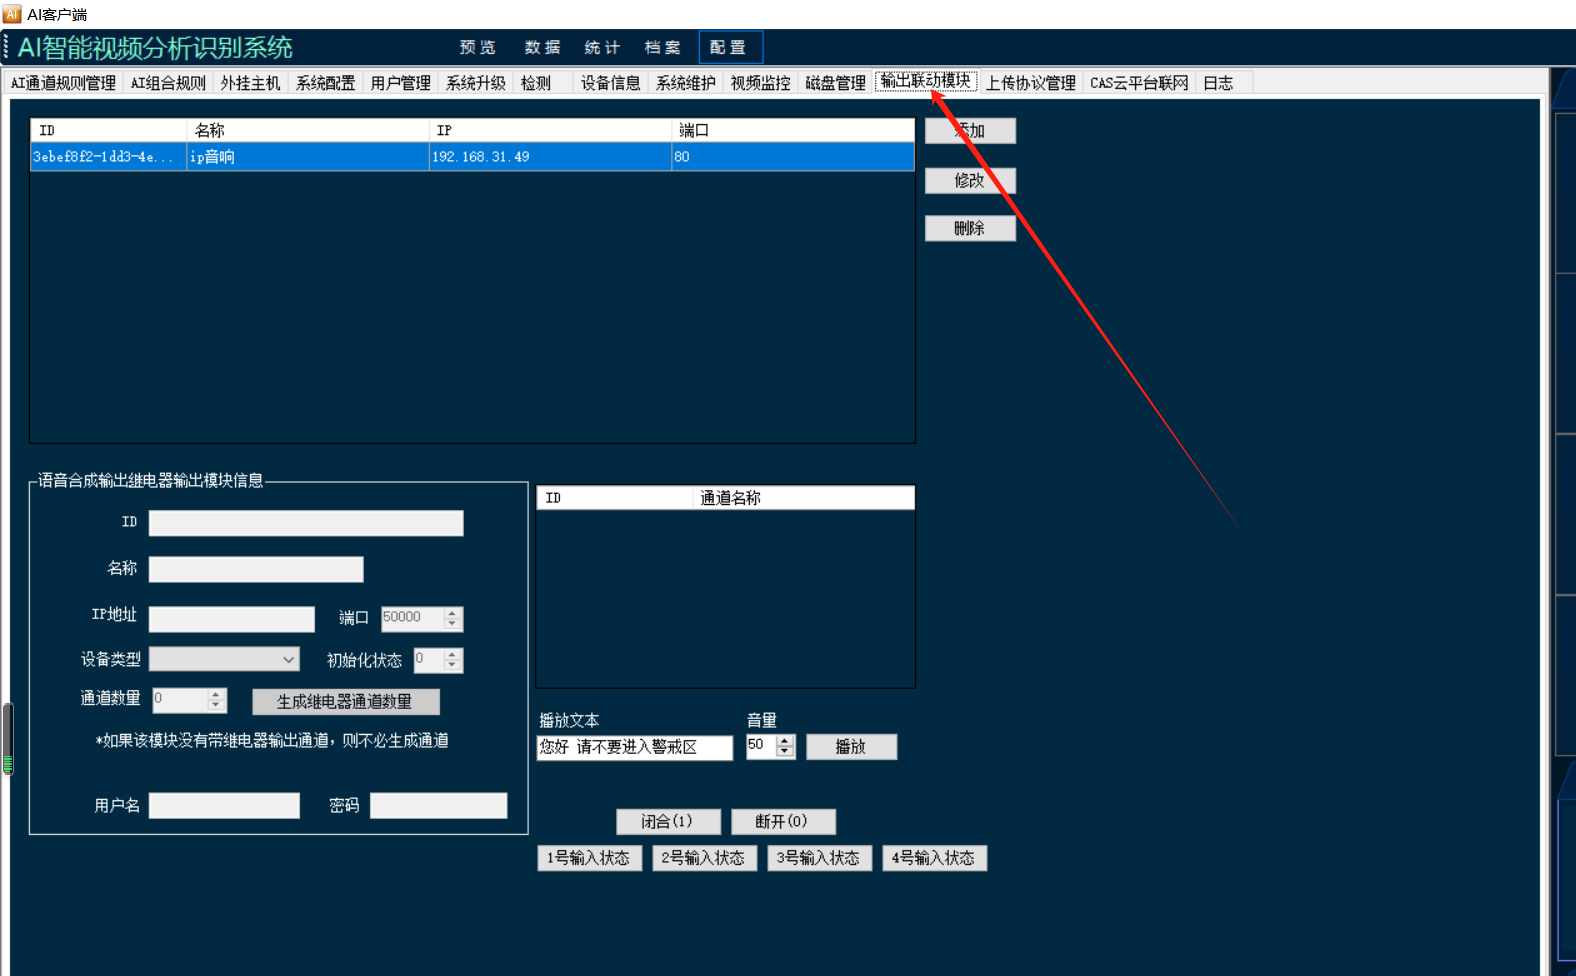Click the AI客户端 app icon in title bar
The height and width of the screenshot is (976, 1576).
click(12, 14)
